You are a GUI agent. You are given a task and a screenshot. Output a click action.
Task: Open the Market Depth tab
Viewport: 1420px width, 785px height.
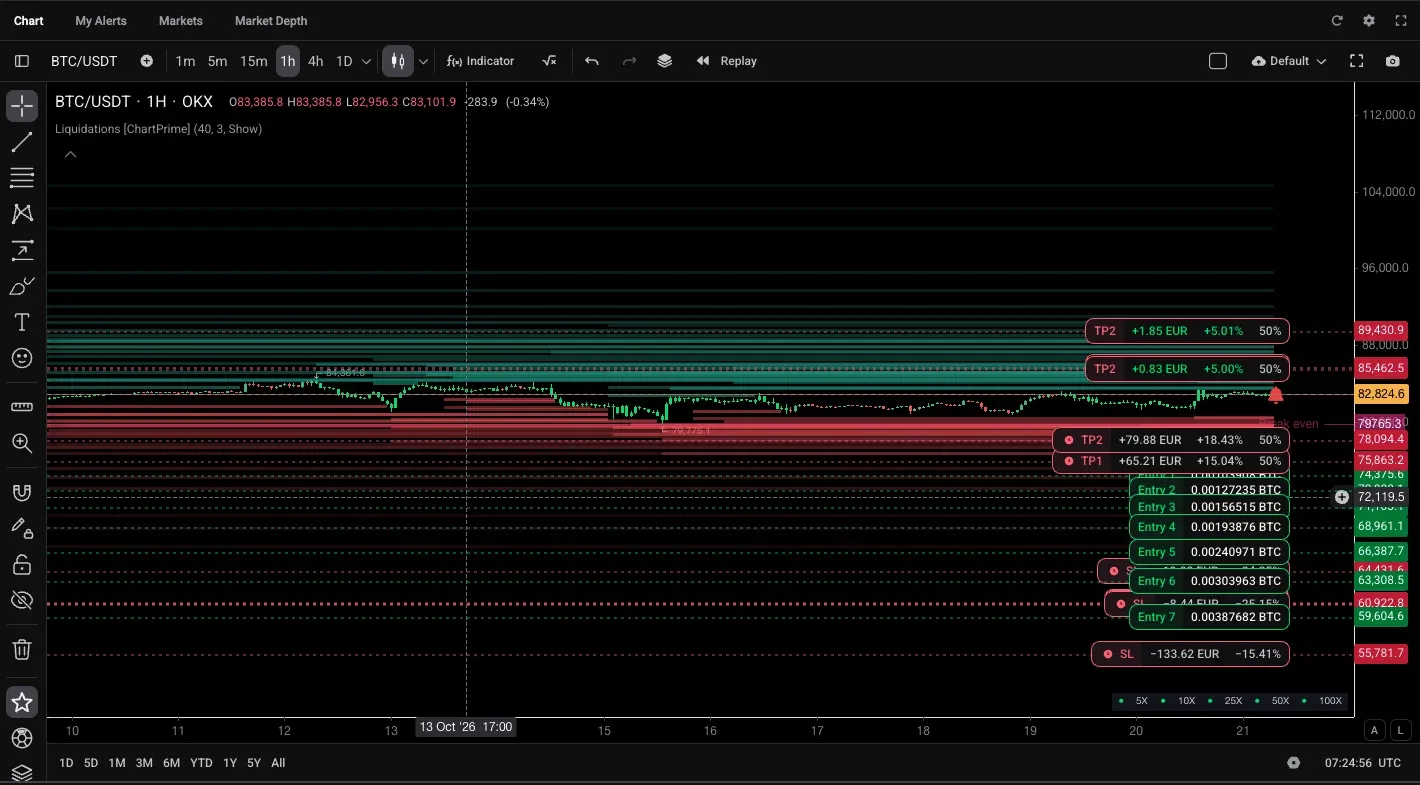(271, 20)
